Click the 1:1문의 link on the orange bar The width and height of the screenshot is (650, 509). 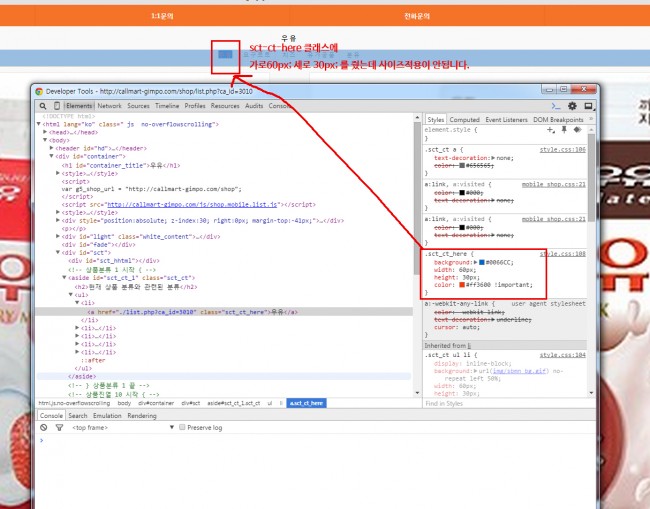(162, 16)
